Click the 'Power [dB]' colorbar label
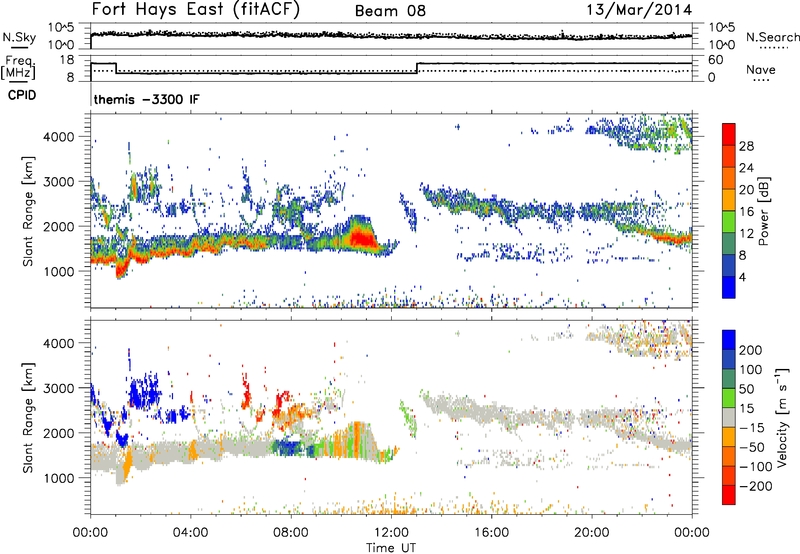Image resolution: width=800 pixels, height=554 pixels. pos(764,211)
